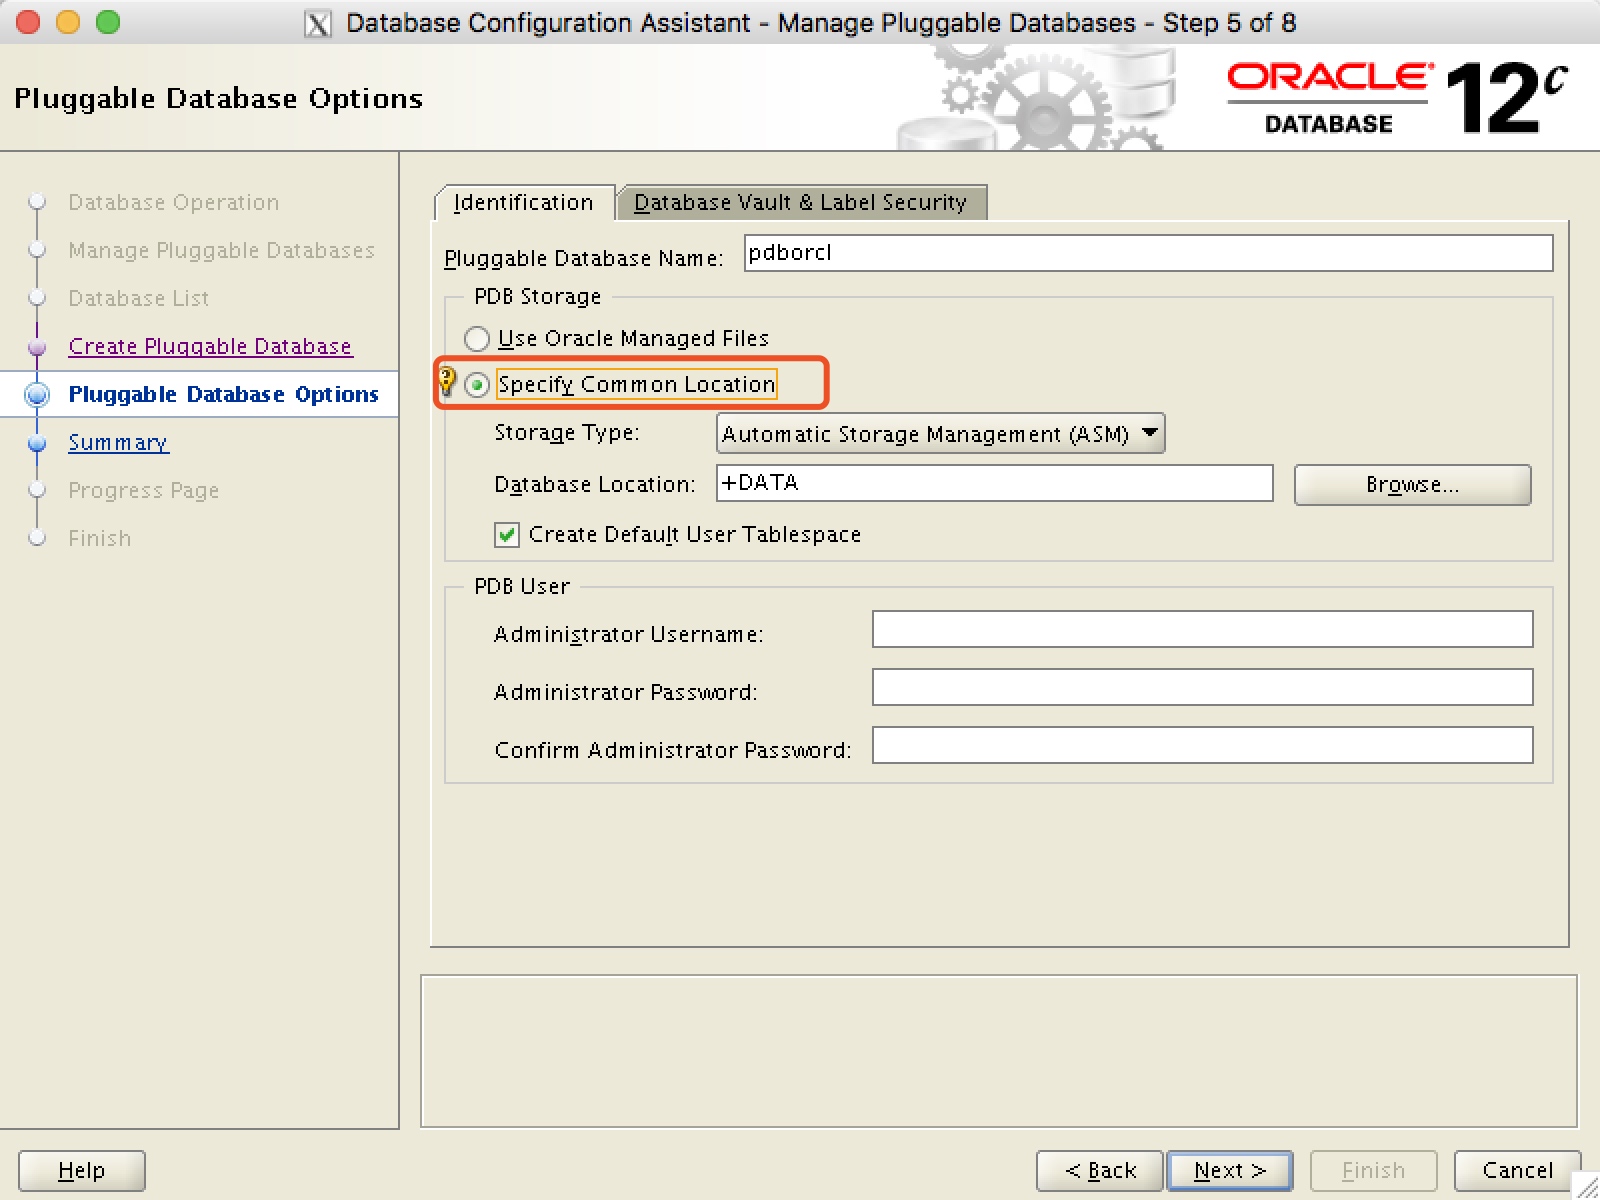Screen dimensions: 1600x1200
Task: Expand the ASM storage type selector arrow
Action: click(1148, 433)
